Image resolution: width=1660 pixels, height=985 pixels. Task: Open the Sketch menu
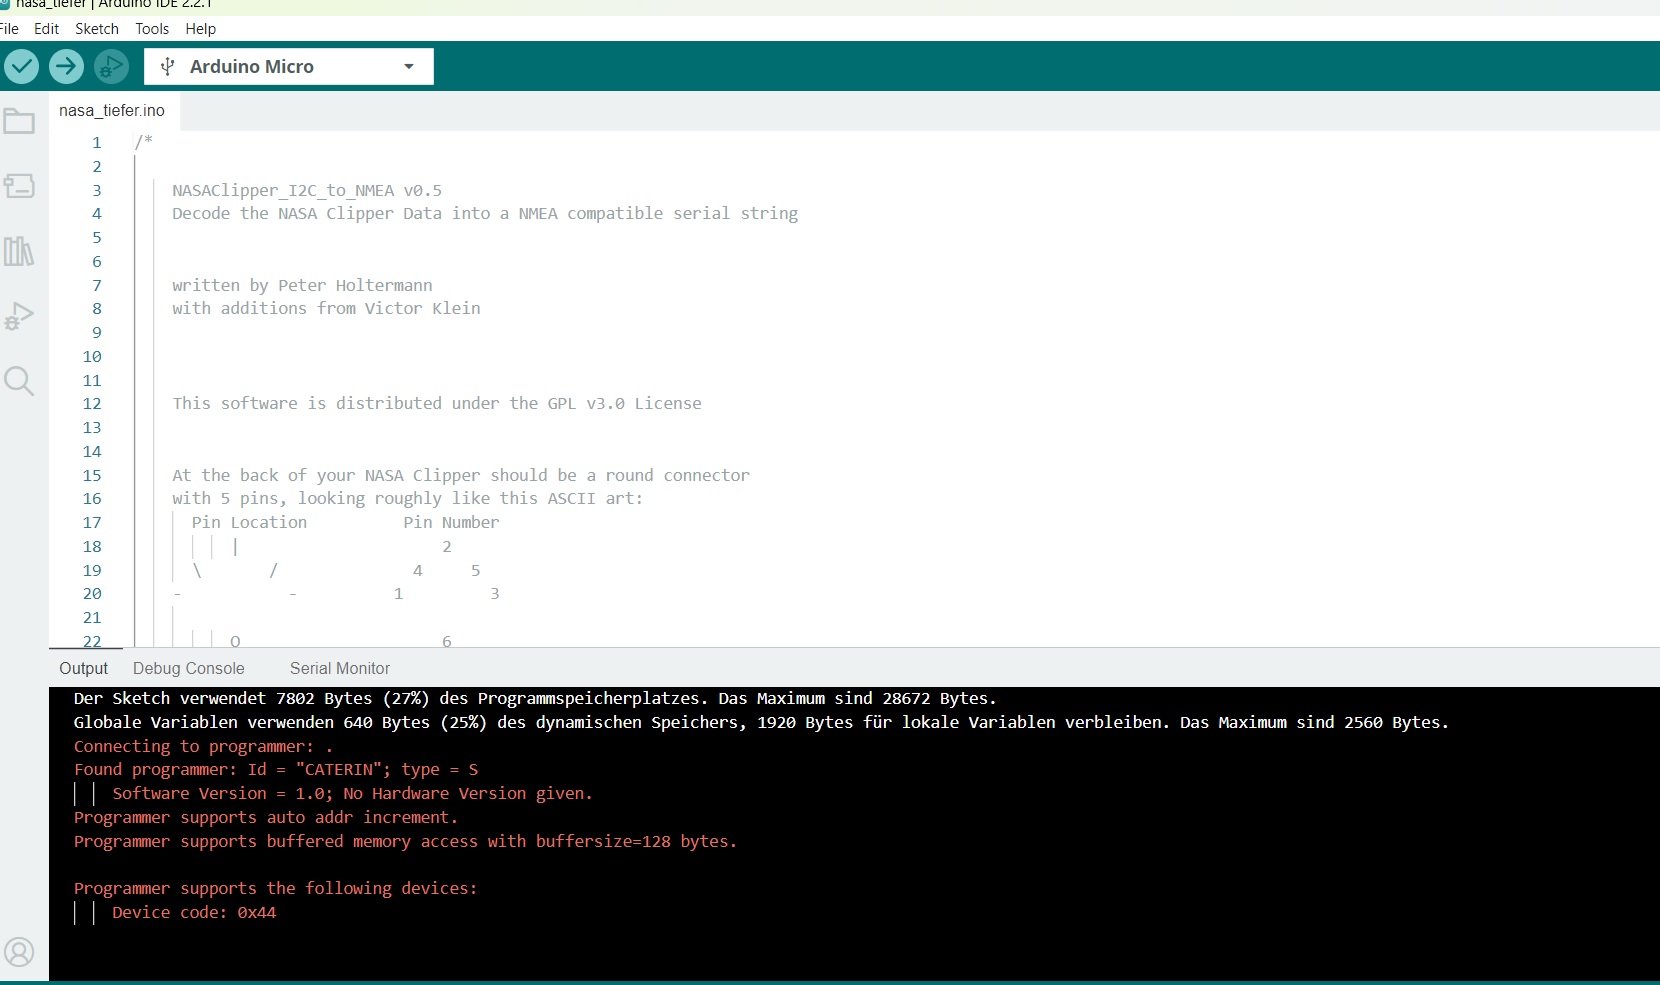97,29
